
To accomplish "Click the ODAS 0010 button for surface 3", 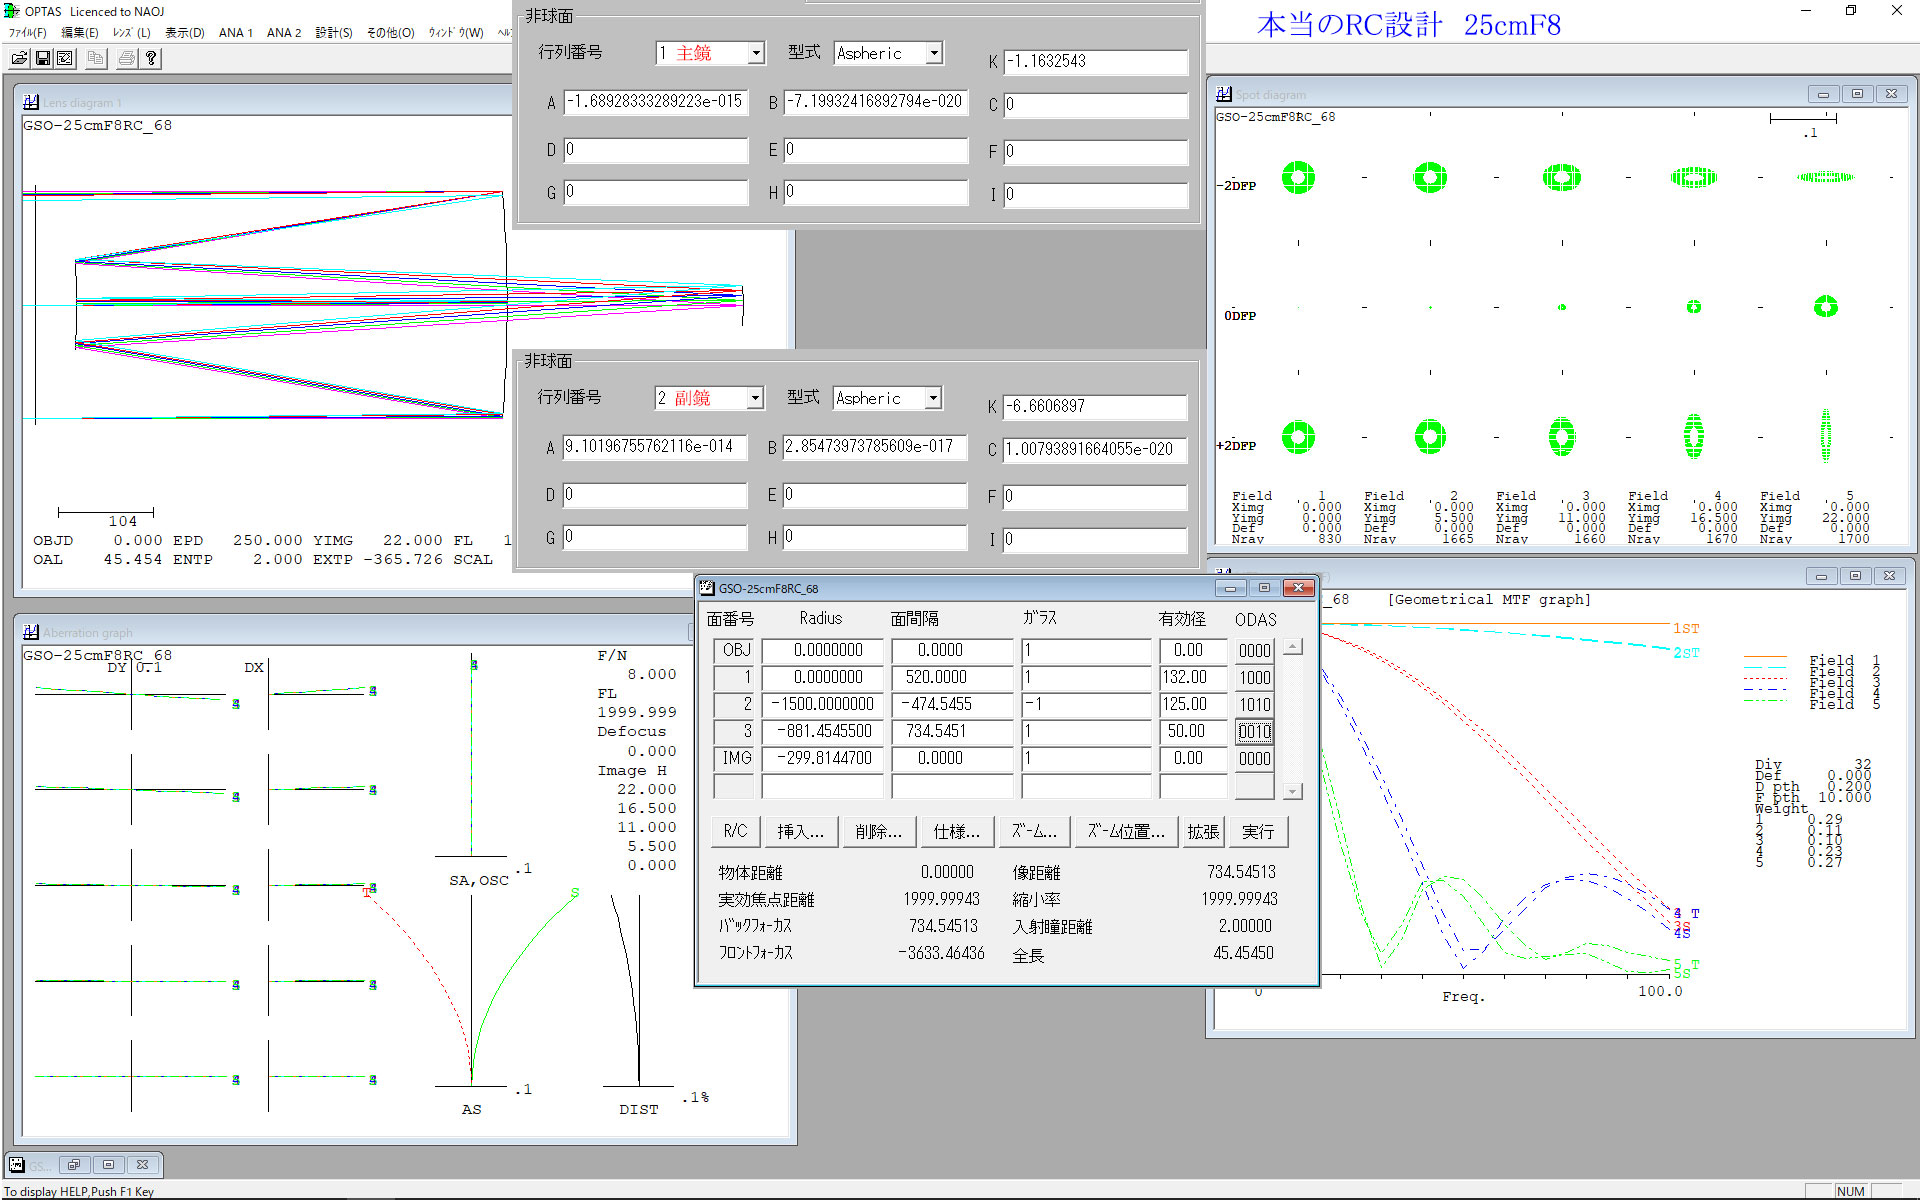I will click(x=1254, y=732).
